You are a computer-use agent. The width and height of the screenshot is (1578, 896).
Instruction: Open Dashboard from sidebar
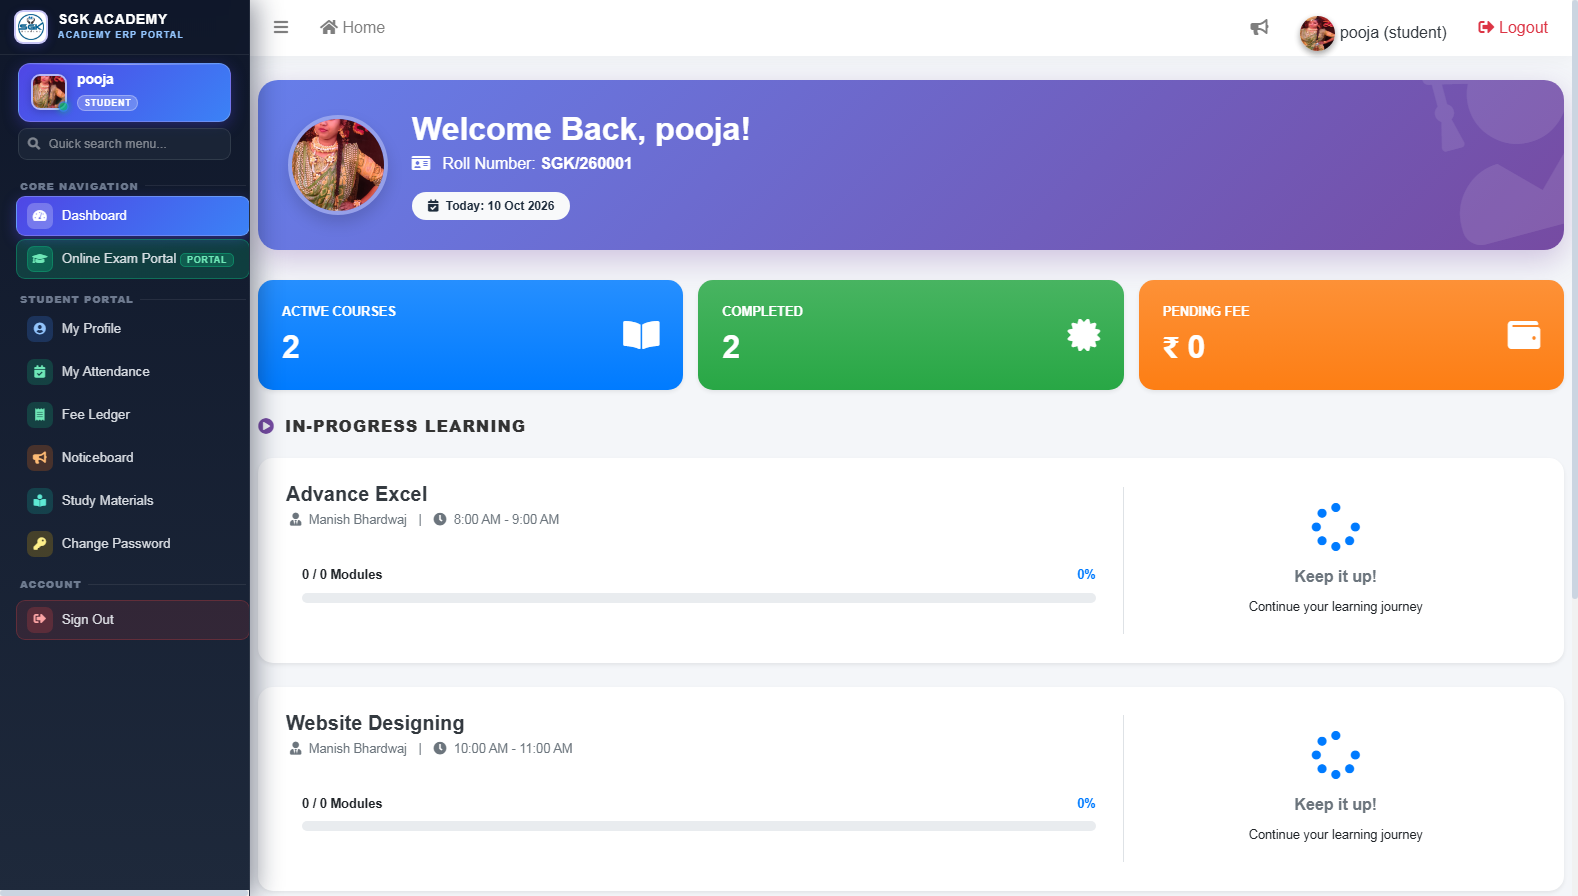pyautogui.click(x=132, y=216)
